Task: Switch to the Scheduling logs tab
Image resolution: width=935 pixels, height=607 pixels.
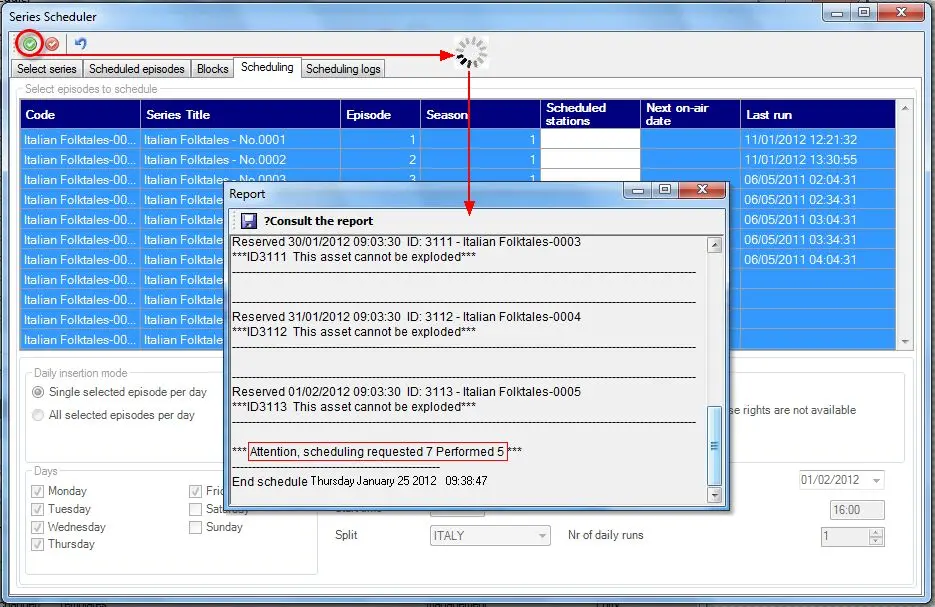Action: [x=343, y=69]
